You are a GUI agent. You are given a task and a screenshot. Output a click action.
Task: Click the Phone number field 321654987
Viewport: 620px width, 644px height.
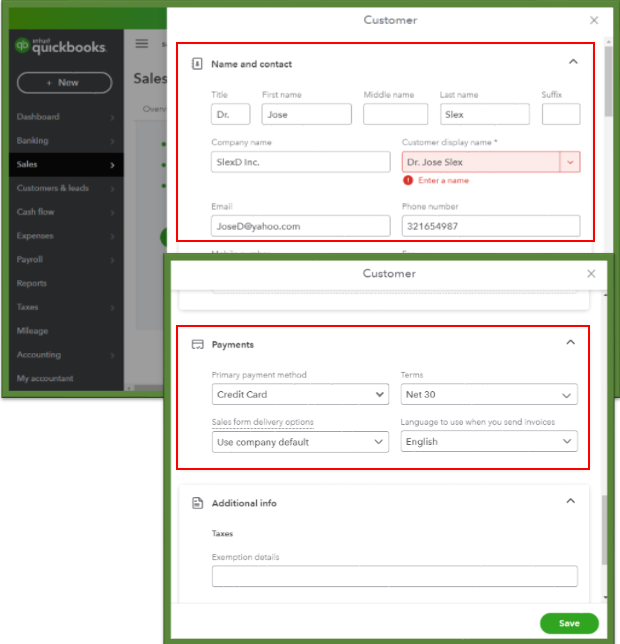491,226
